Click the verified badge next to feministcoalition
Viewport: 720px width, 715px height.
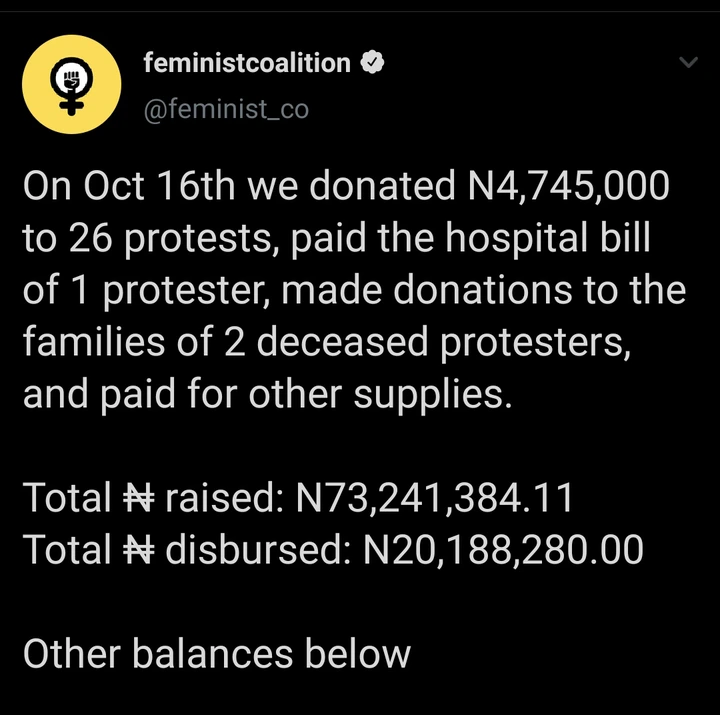(372, 64)
